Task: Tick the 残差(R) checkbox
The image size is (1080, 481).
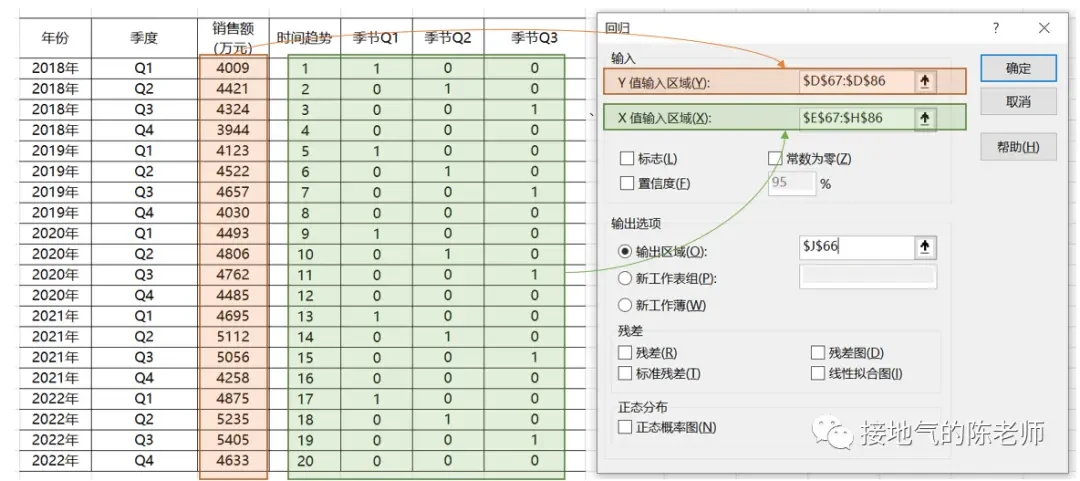Action: (x=625, y=353)
